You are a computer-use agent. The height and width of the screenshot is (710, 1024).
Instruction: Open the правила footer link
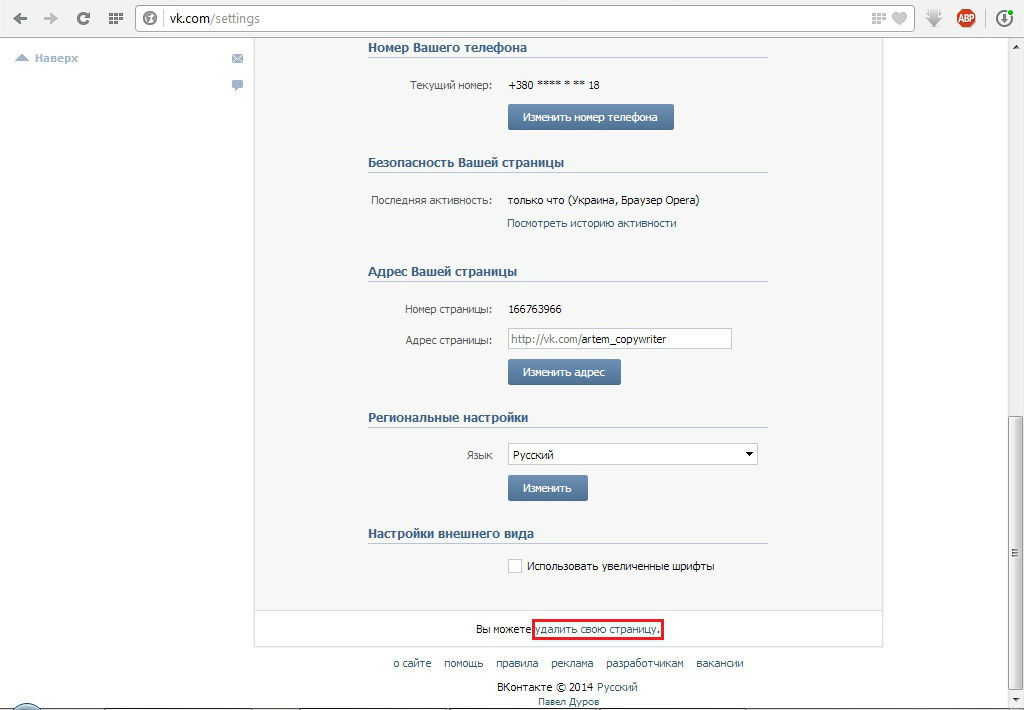point(517,664)
